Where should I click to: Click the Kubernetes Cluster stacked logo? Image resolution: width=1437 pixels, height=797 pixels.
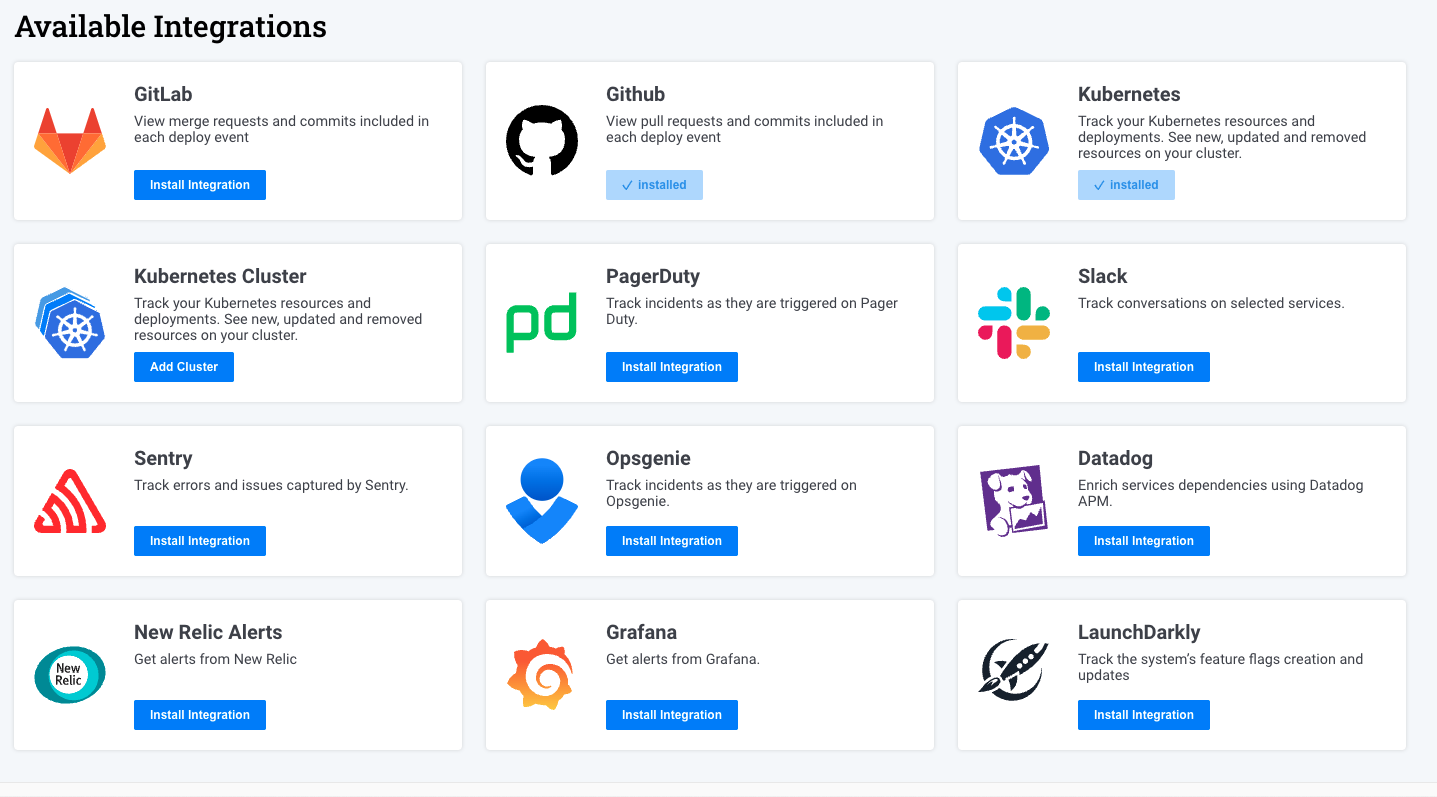pos(70,323)
